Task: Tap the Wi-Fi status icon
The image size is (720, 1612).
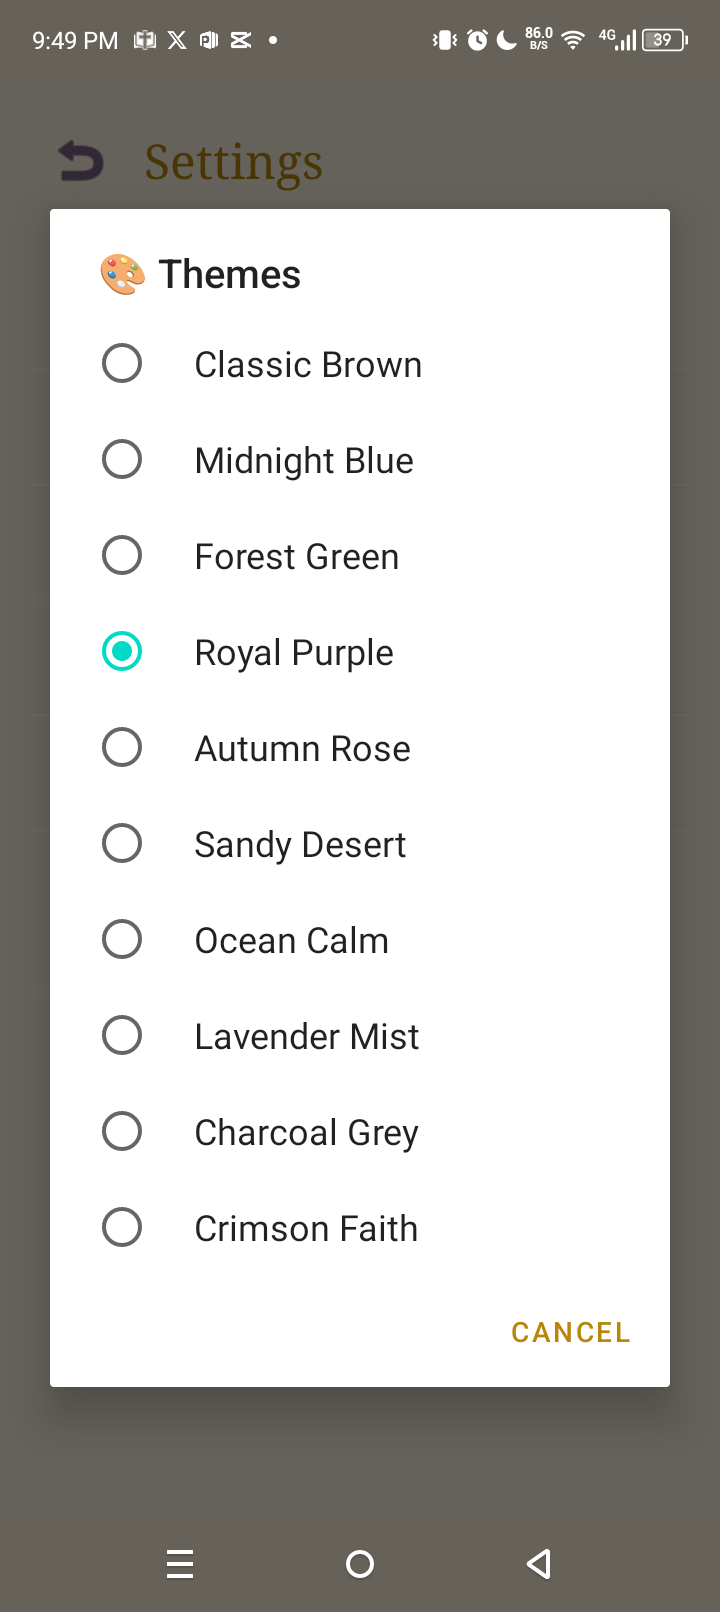Action: click(x=573, y=40)
